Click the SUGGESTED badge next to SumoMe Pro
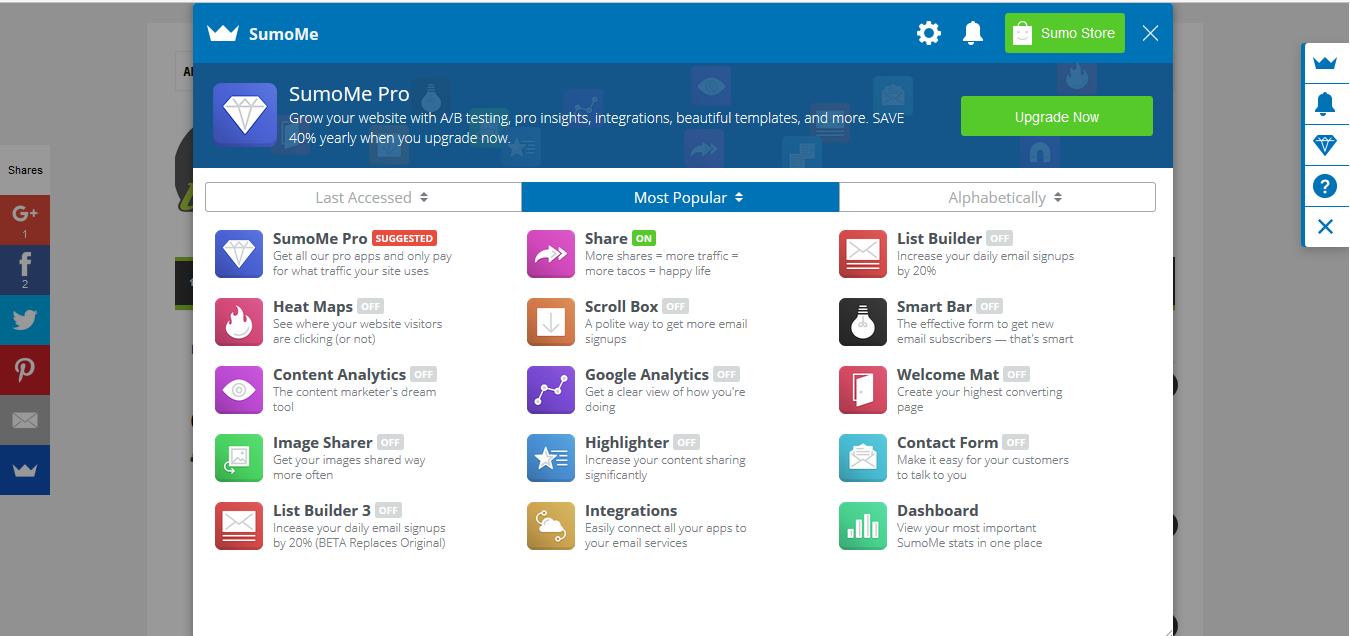 (x=404, y=238)
